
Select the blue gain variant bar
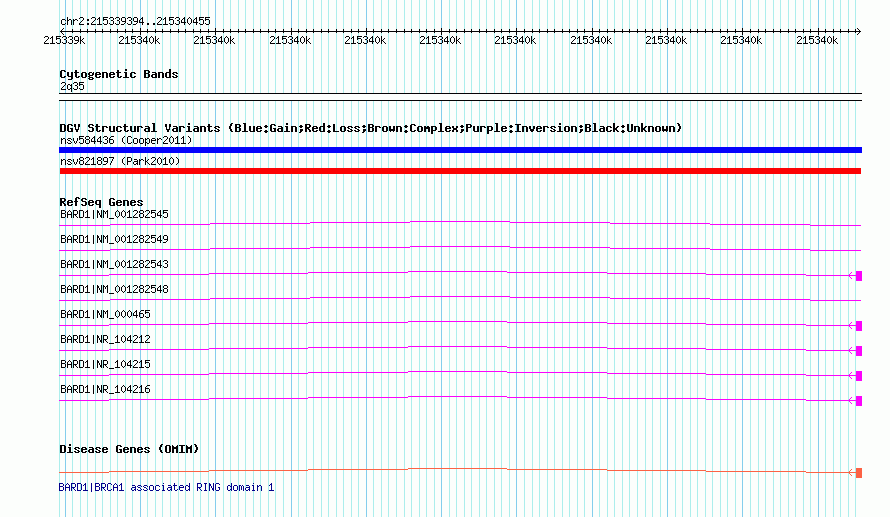point(460,150)
